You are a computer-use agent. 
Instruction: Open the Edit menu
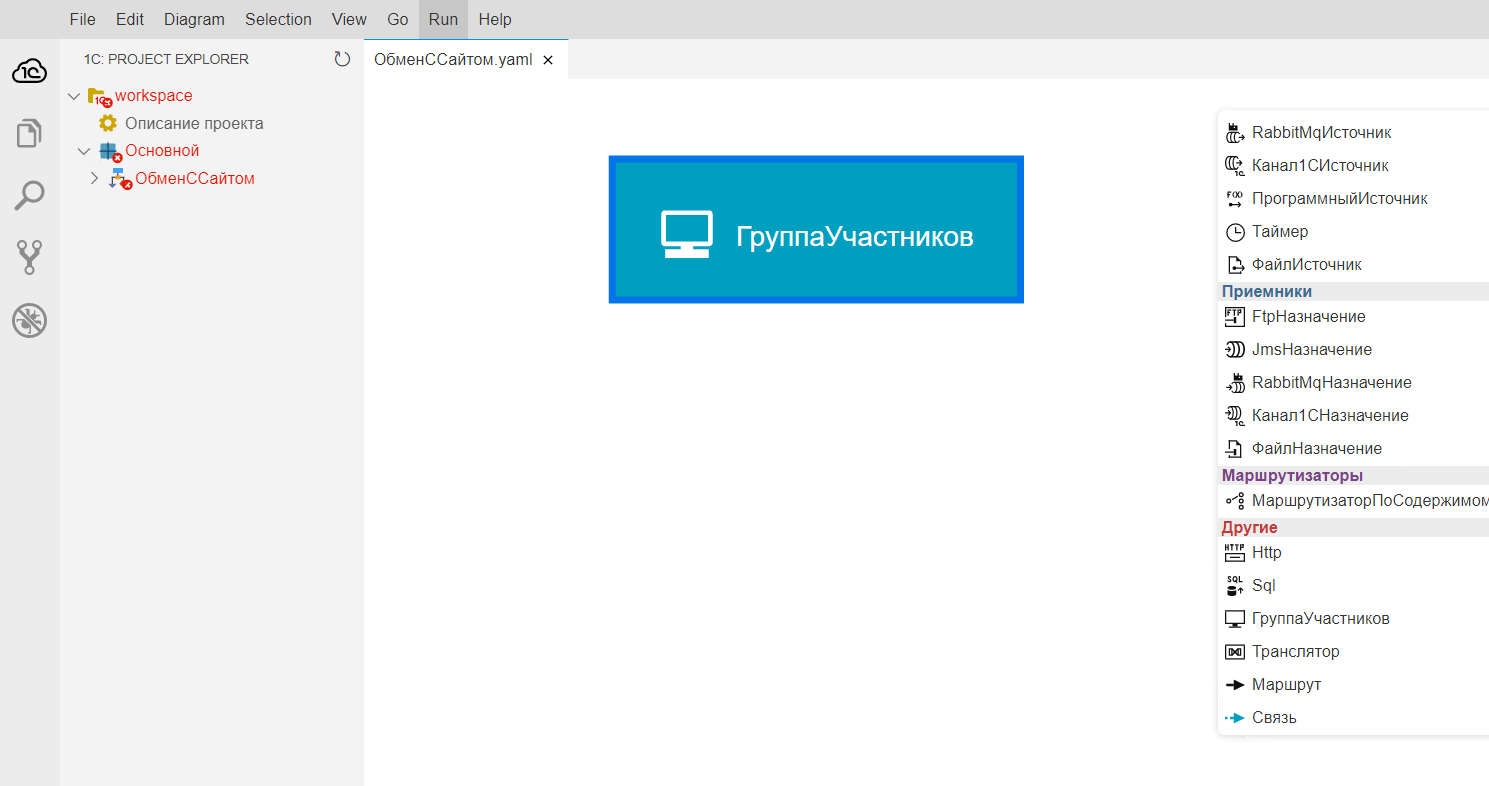tap(130, 19)
